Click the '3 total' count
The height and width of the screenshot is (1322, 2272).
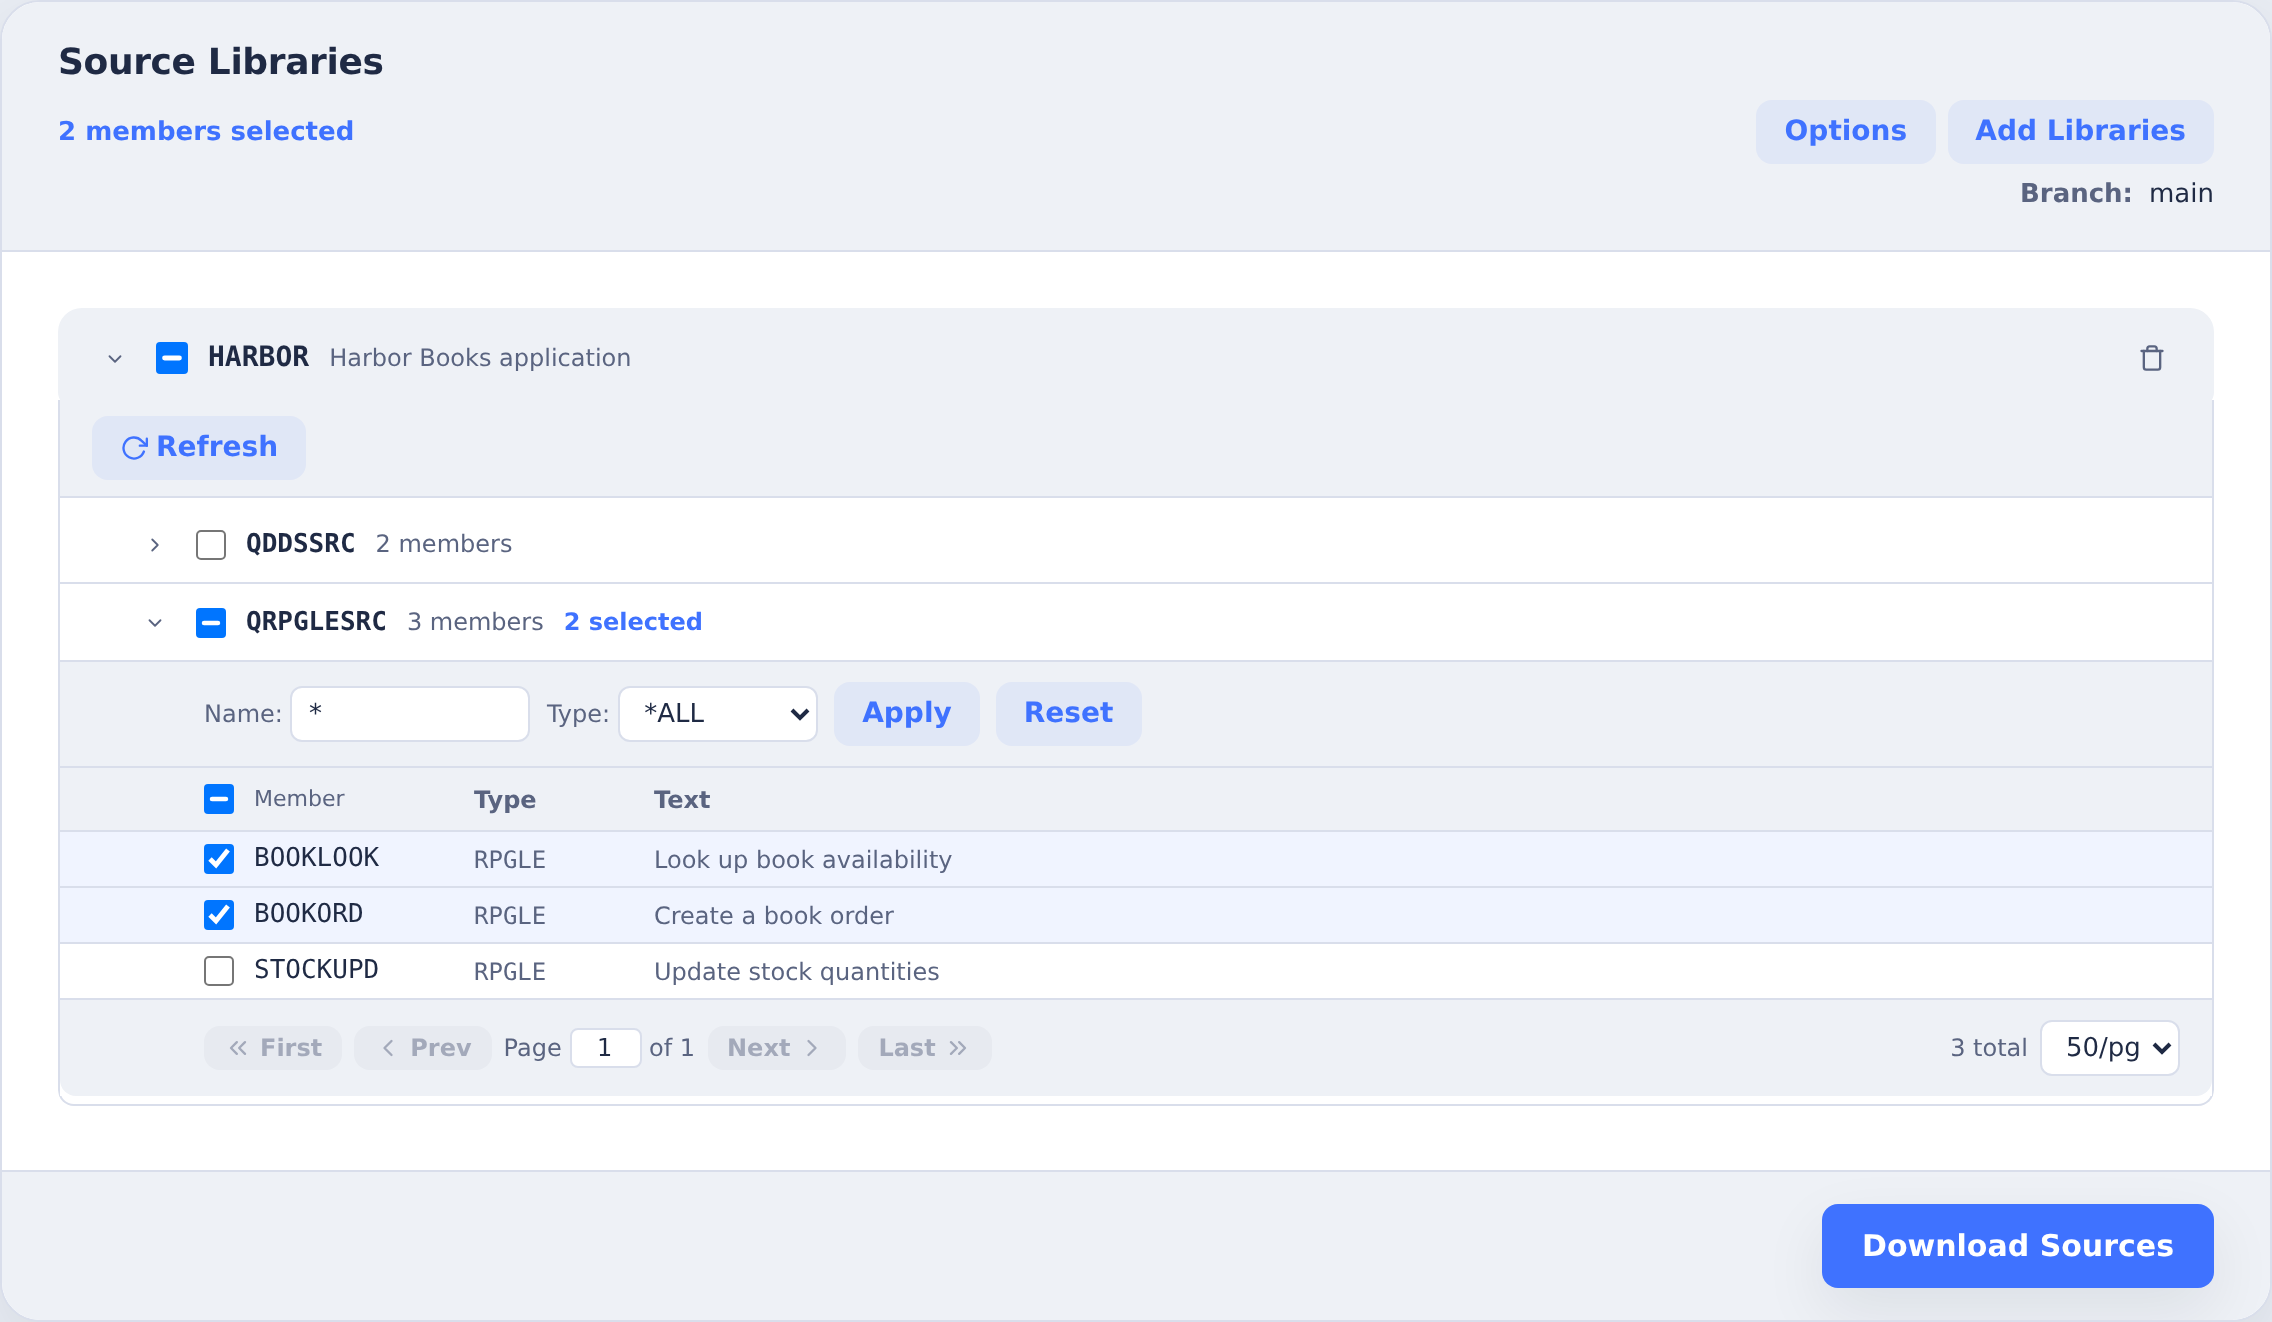tap(1988, 1048)
